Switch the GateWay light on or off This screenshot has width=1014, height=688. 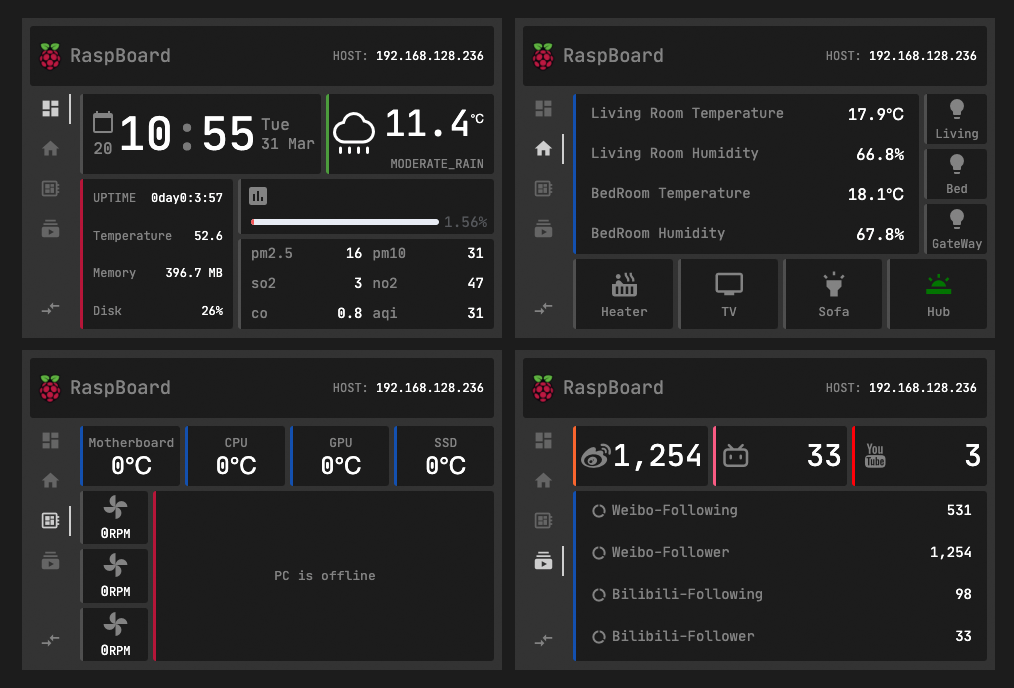pyautogui.click(x=956, y=220)
